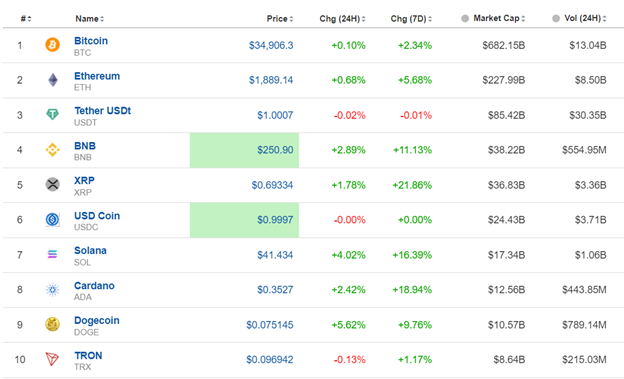This screenshot has height=379, width=624.
Task: Select XRP 7D change +21.86%
Action: point(412,185)
